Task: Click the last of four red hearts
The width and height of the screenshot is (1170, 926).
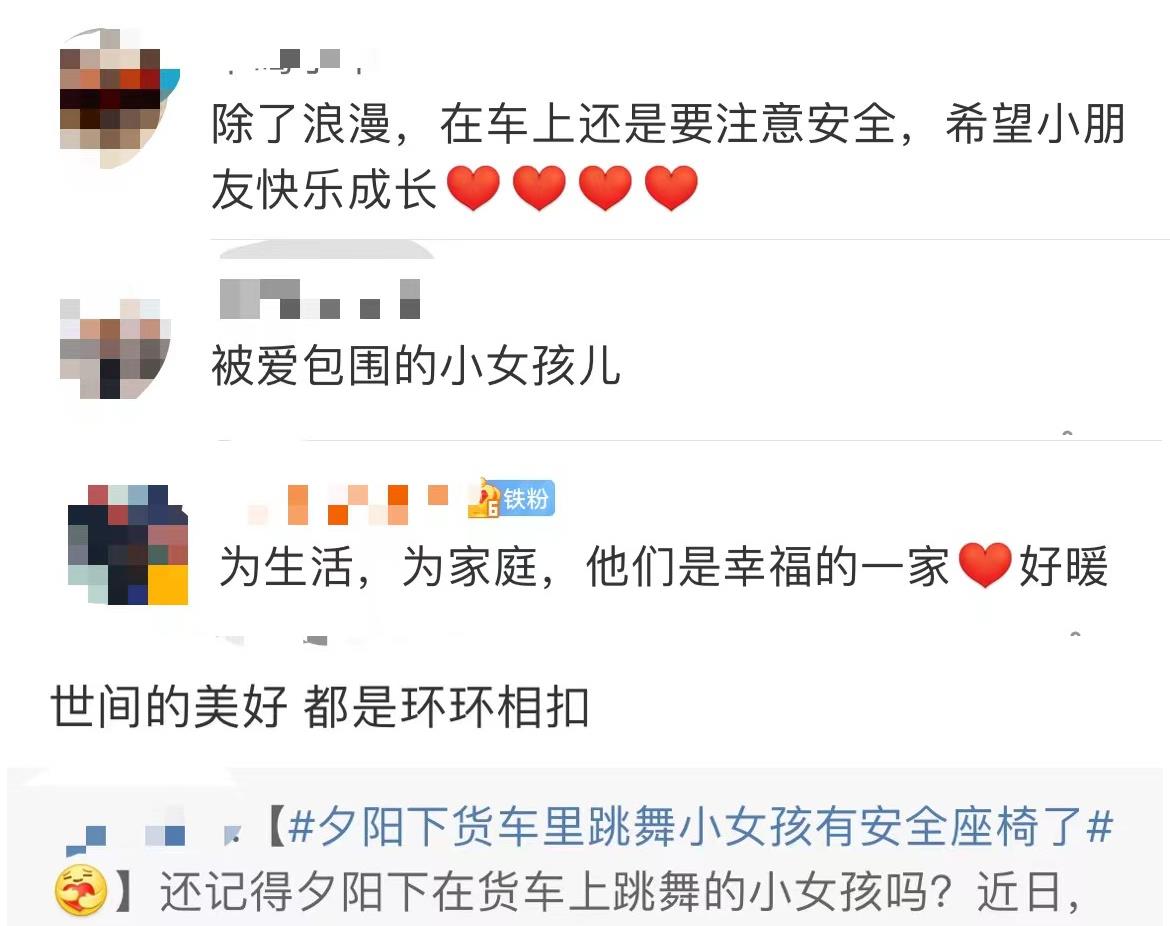Action: [x=671, y=188]
